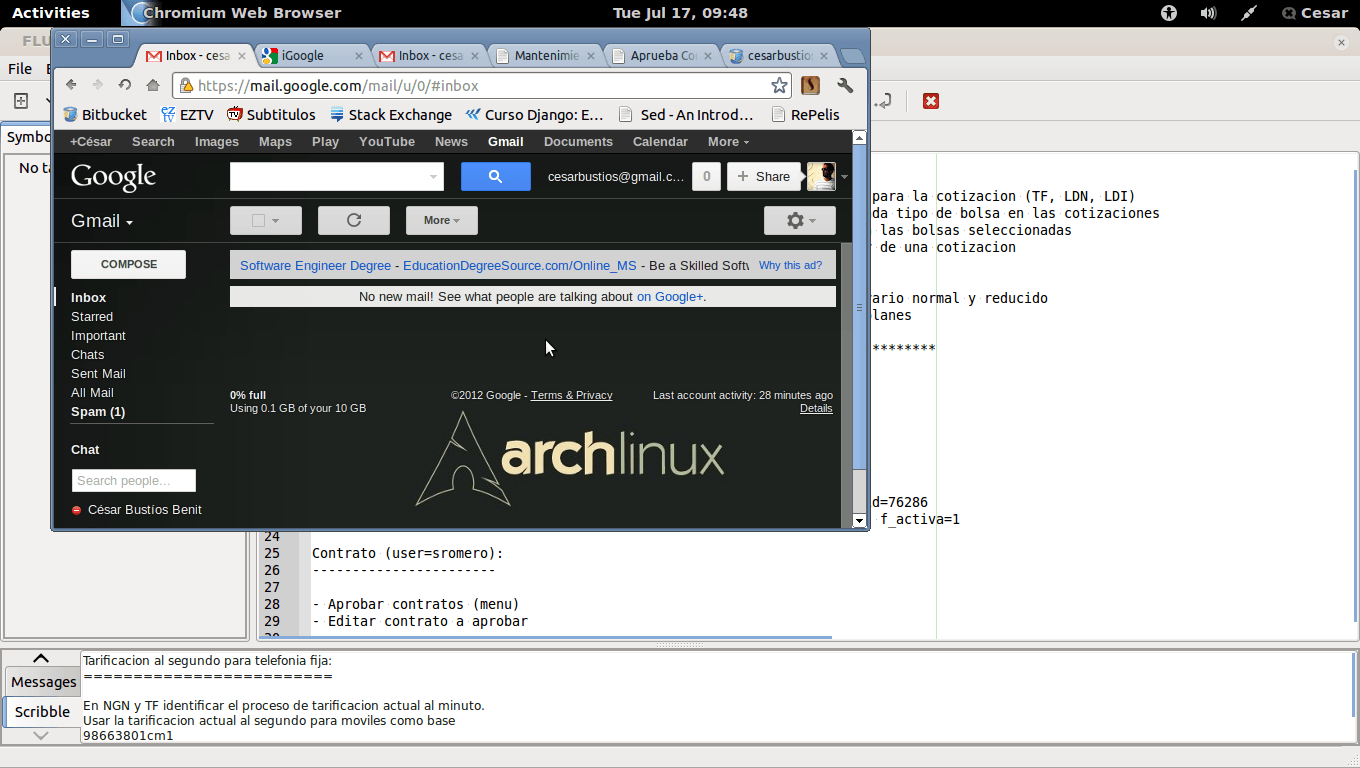Open the Bitbucket bookmark

[105, 115]
